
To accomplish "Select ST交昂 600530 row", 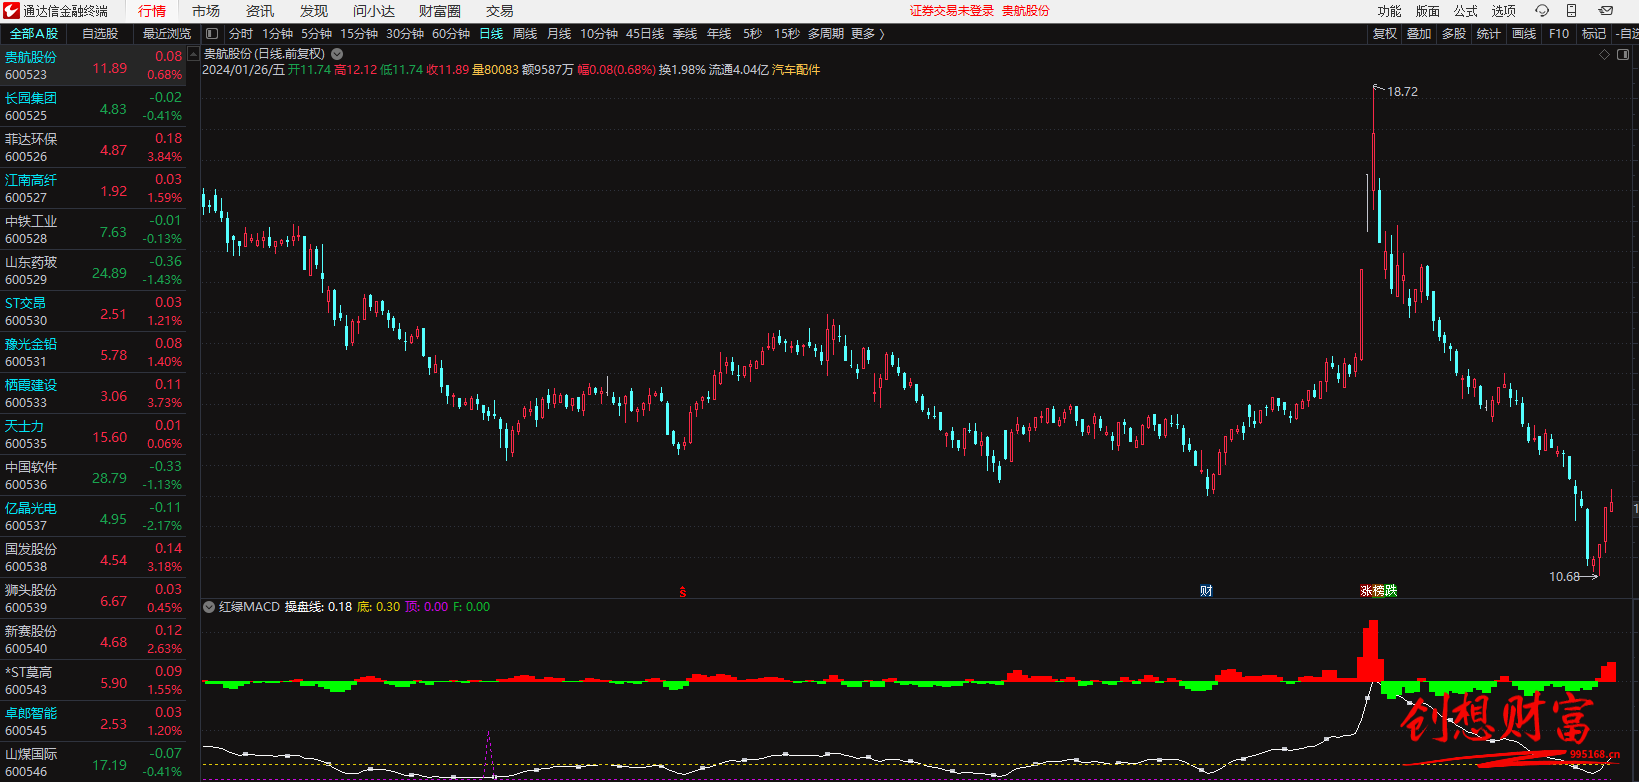I will [x=93, y=311].
